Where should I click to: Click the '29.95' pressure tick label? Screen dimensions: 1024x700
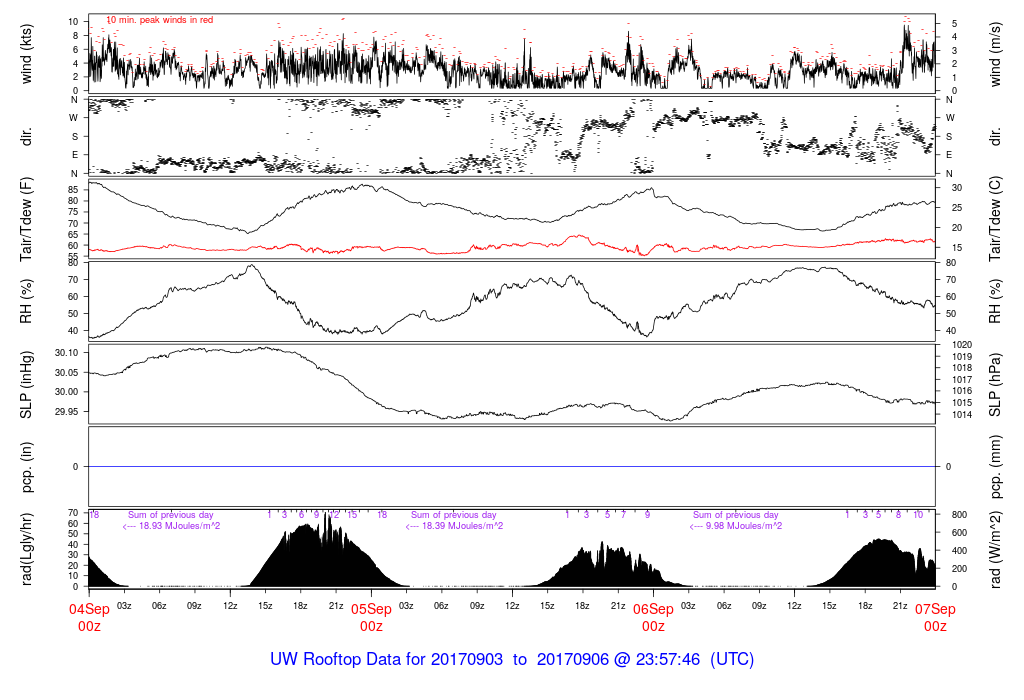(67, 411)
